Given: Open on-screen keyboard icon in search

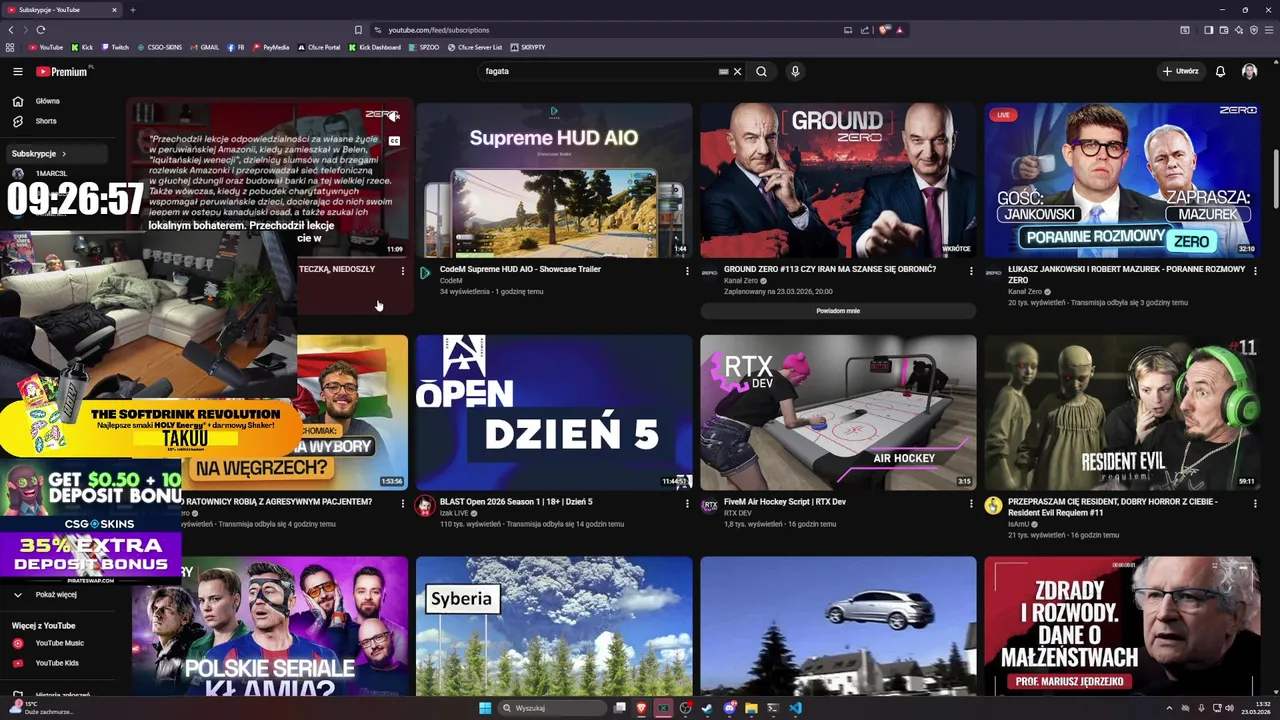Looking at the screenshot, I should point(723,71).
